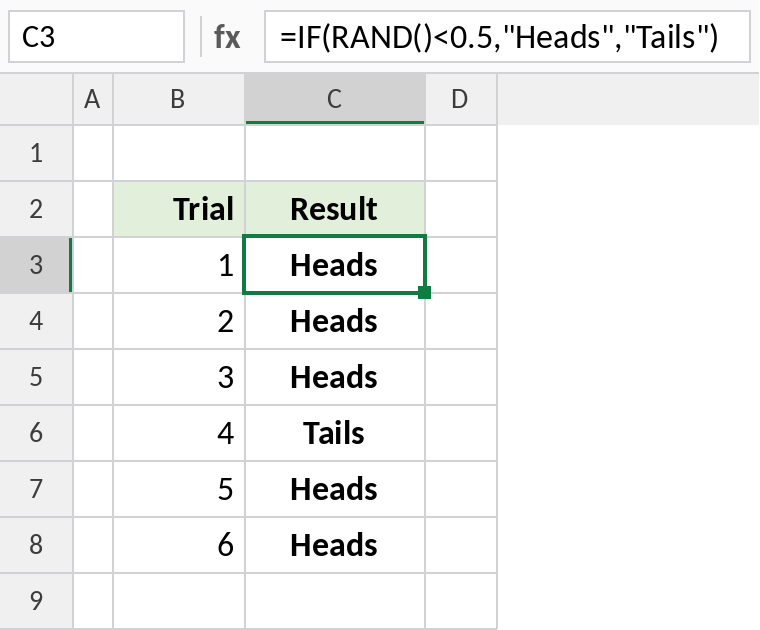Viewport: 760px width, 630px height.
Task: Select column C header
Action: (335, 99)
